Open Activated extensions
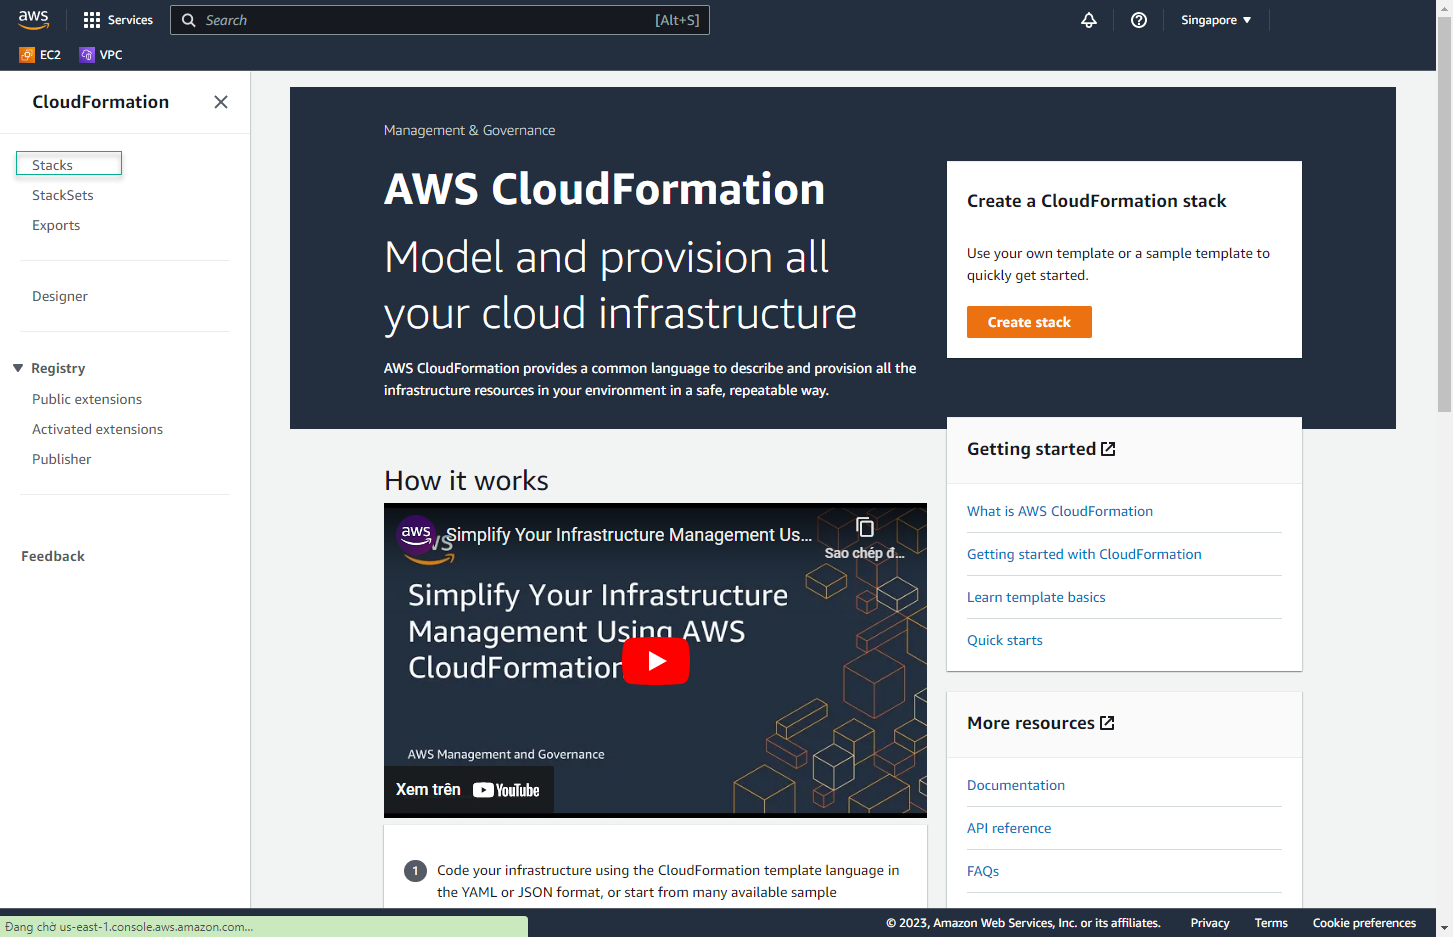Screen dimensions: 1453x937 click(97, 429)
